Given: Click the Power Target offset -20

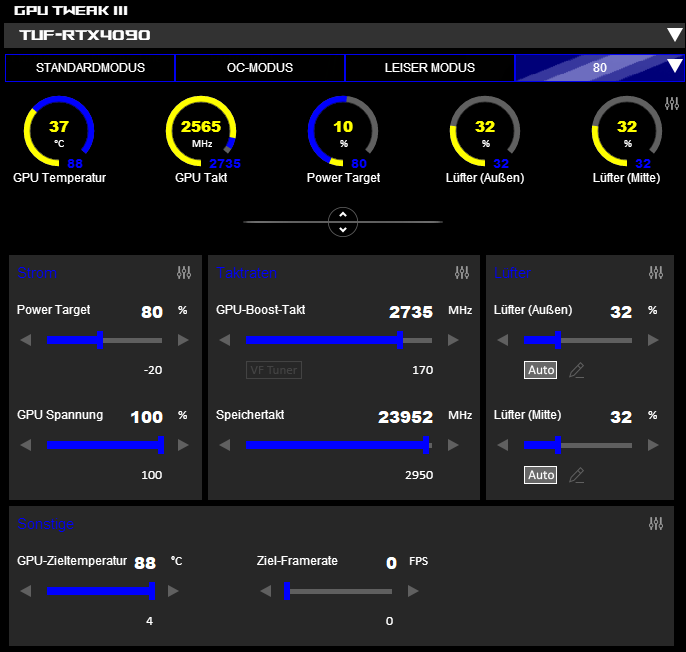Looking at the screenshot, I should click(153, 370).
